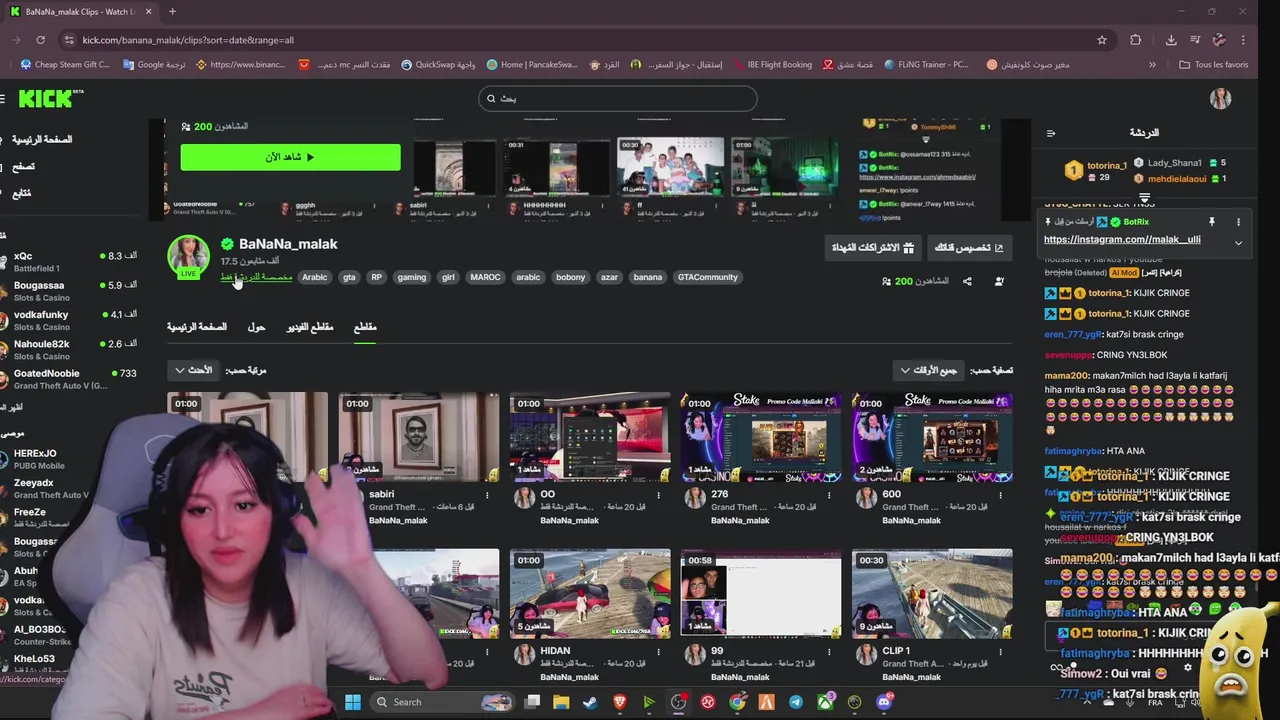The width and height of the screenshot is (1280, 720).
Task: Collapse the chat panel arrow icon
Action: click(x=1051, y=133)
